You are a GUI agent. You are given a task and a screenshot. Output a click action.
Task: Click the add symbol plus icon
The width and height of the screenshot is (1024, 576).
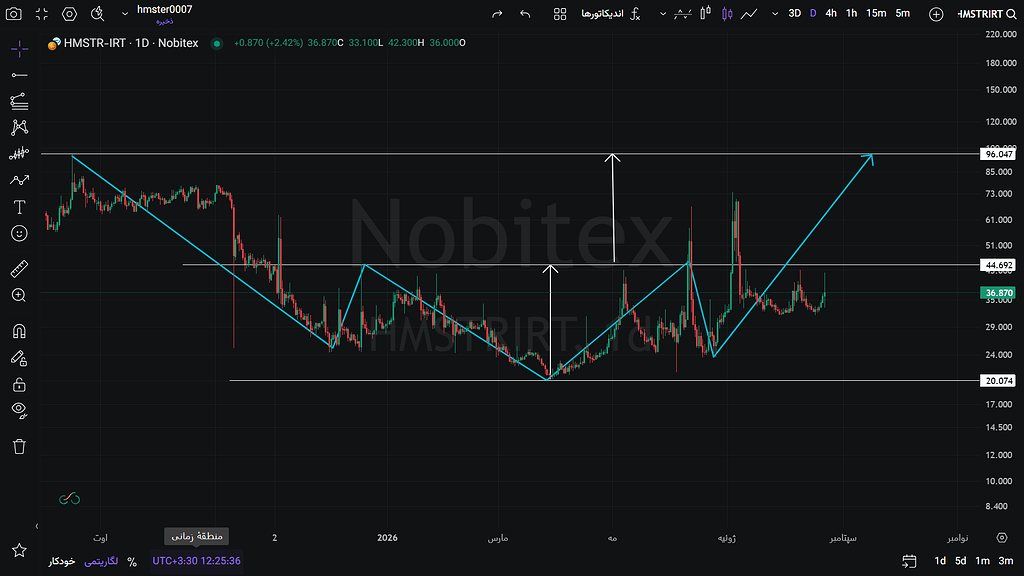click(936, 14)
